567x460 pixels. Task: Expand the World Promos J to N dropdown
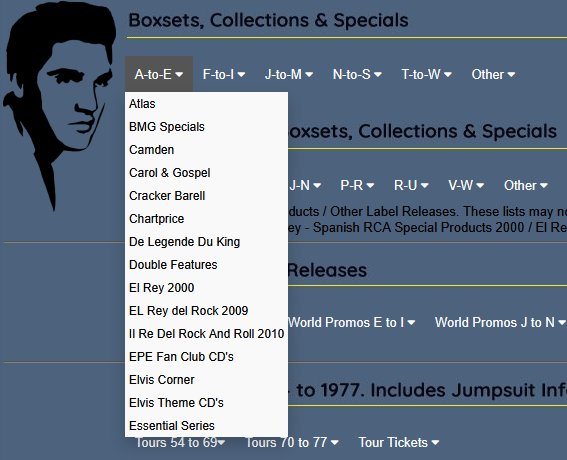(500, 322)
